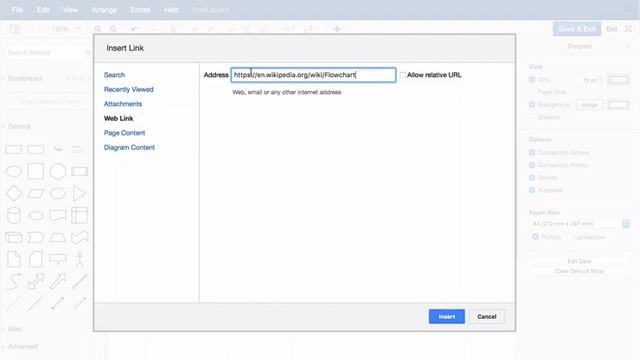Select the internal storage grid shape
Viewport: 640px width, 360px height.
tap(80, 216)
